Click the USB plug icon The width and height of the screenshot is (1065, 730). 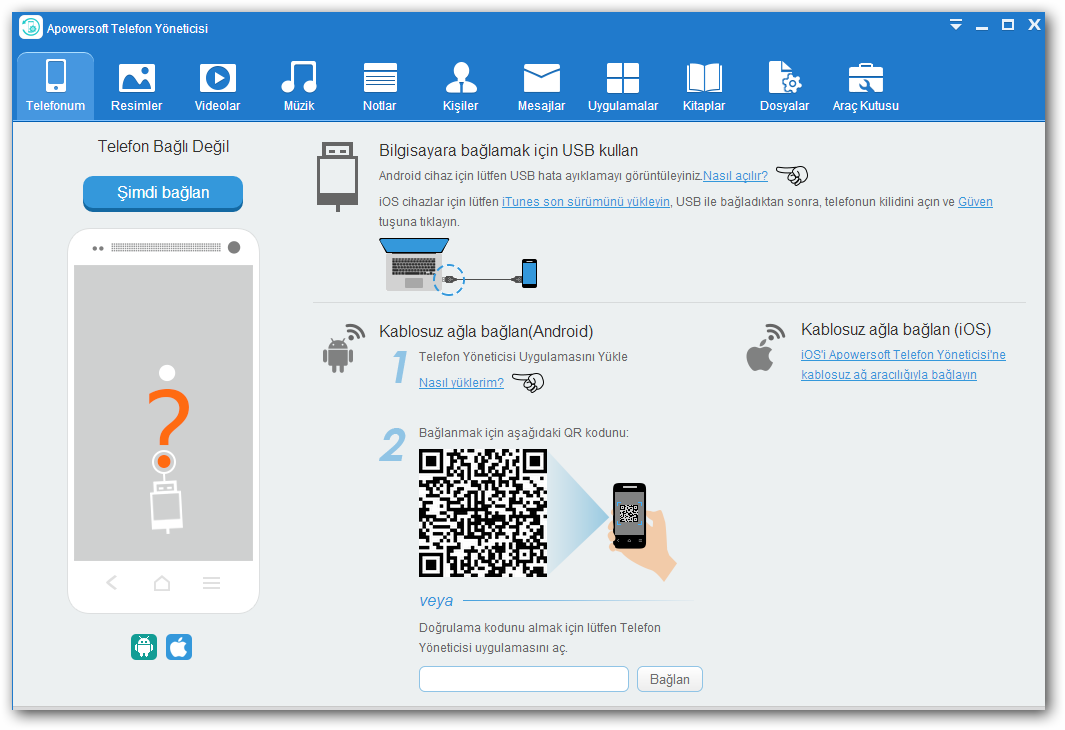(x=338, y=177)
